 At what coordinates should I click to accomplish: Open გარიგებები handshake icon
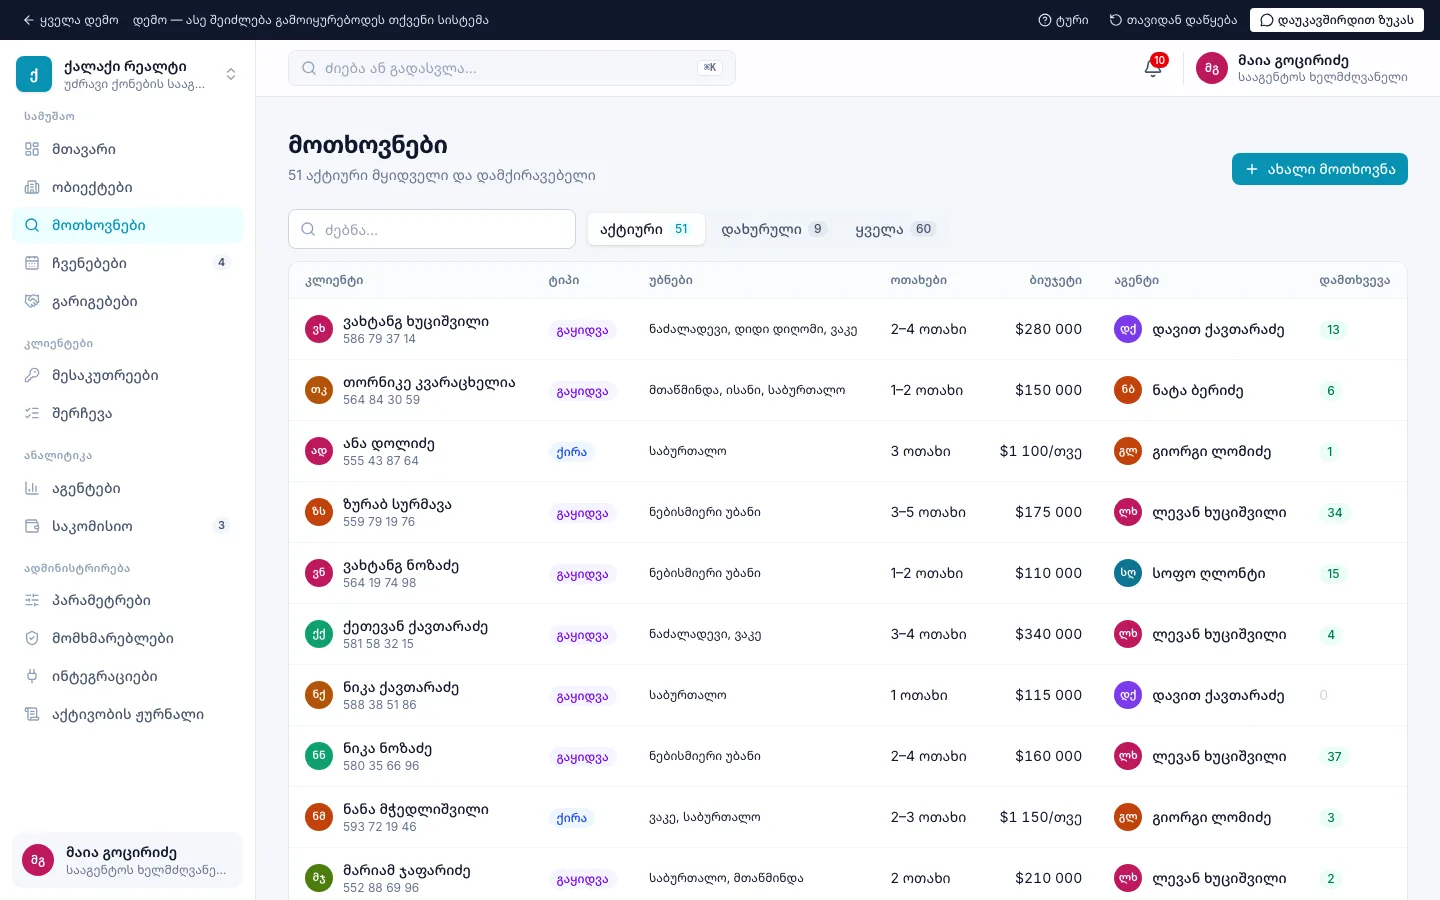(32, 301)
